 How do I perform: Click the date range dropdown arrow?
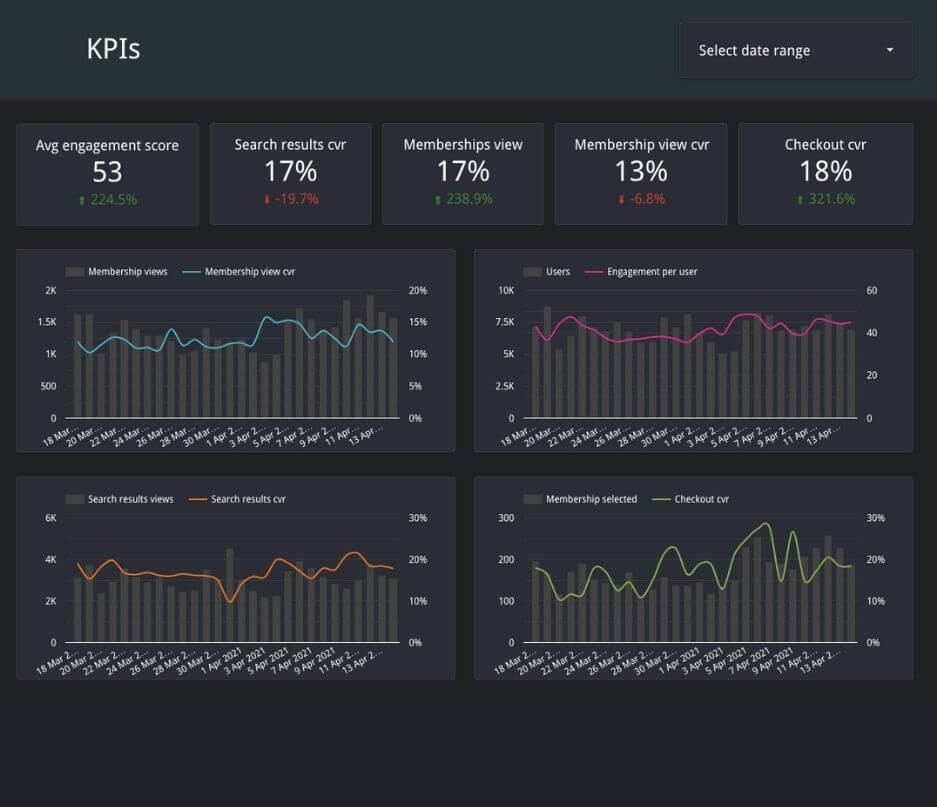coord(890,50)
